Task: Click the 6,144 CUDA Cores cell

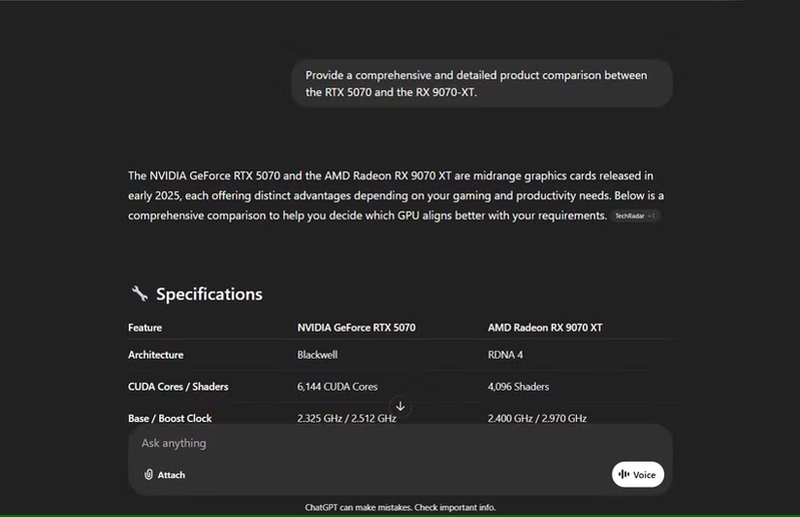Action: (x=337, y=387)
